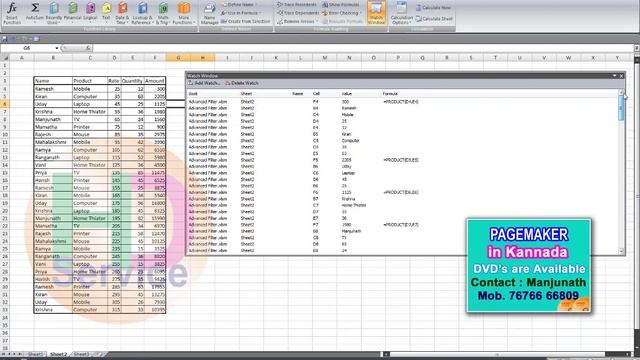Viewport: 640px width, 360px height.
Task: Click Calculate Now
Action: click(433, 8)
